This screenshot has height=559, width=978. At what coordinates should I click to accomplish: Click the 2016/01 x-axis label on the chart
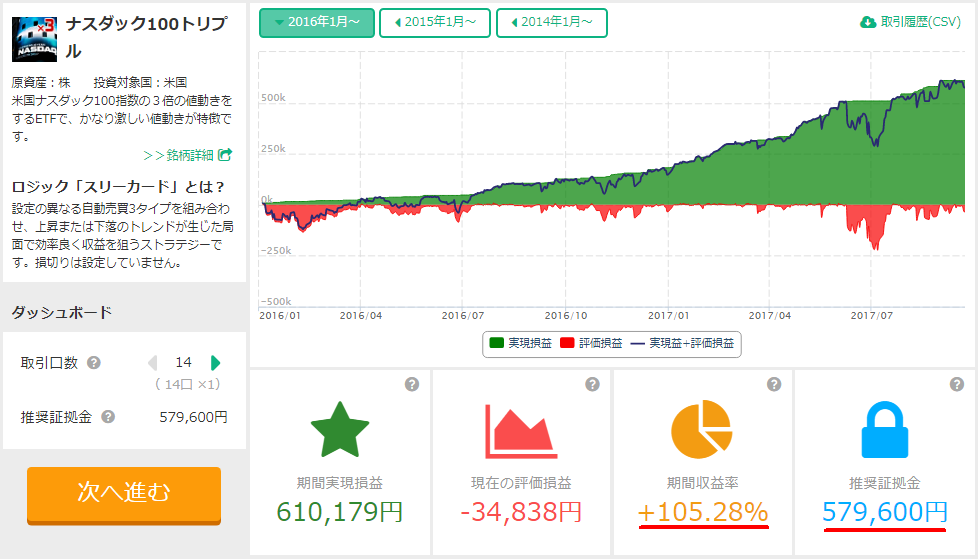(279, 316)
